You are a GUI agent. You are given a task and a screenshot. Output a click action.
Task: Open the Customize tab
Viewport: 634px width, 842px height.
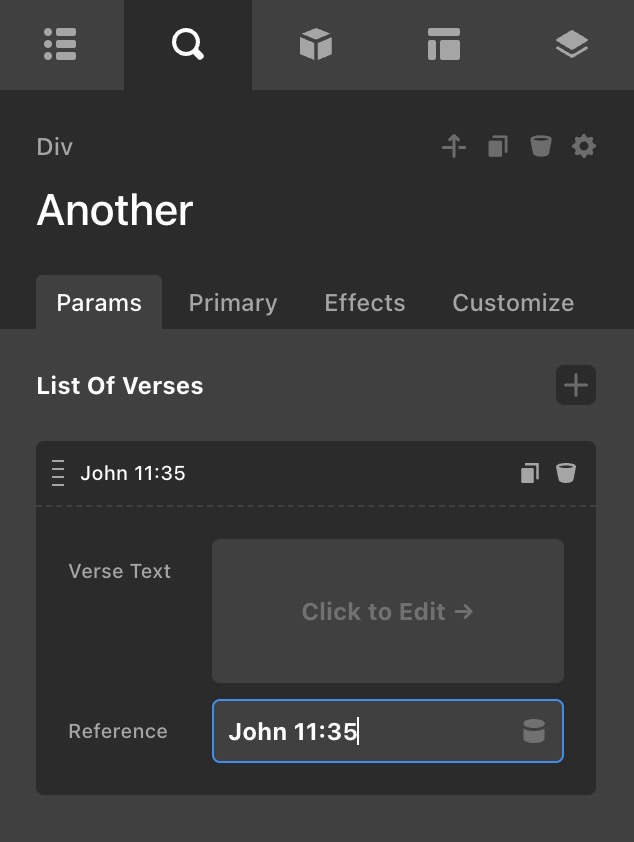513,303
